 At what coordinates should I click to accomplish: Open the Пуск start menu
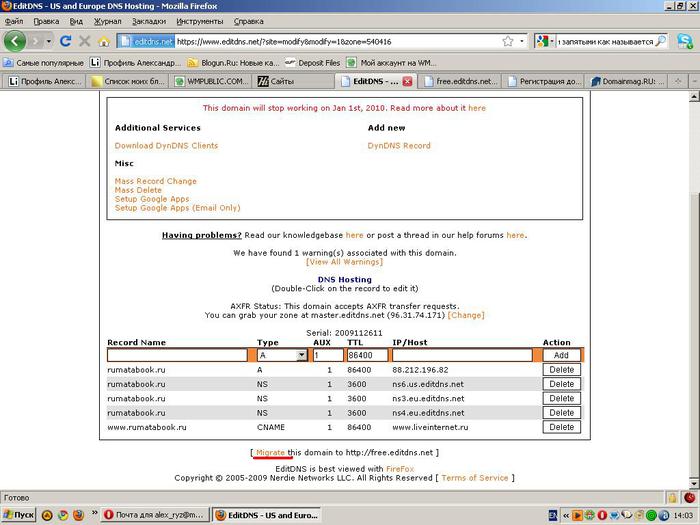19,515
